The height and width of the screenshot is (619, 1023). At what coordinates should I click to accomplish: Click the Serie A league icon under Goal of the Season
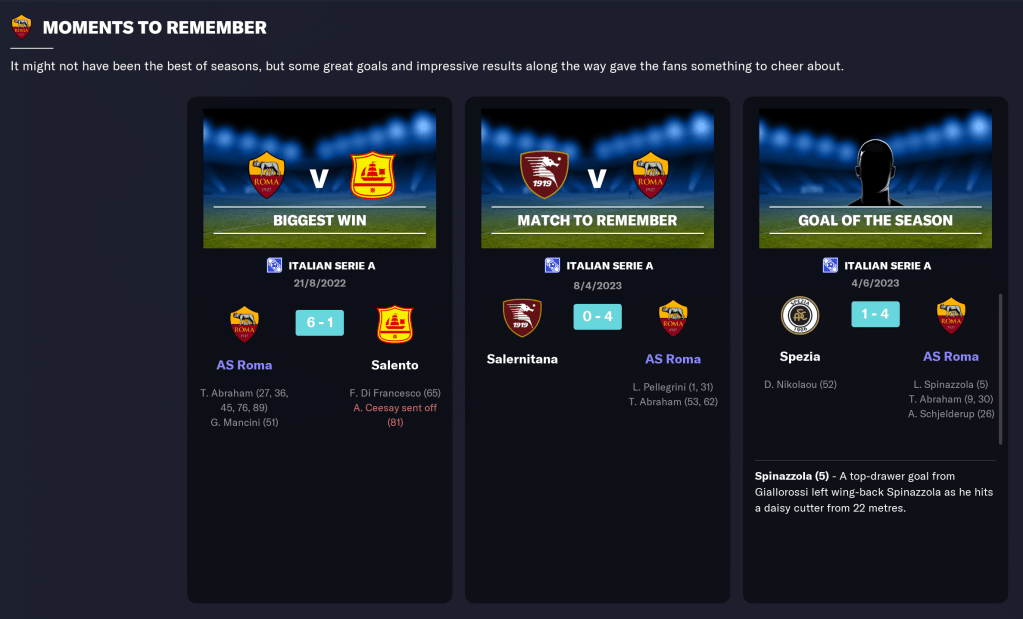[831, 265]
